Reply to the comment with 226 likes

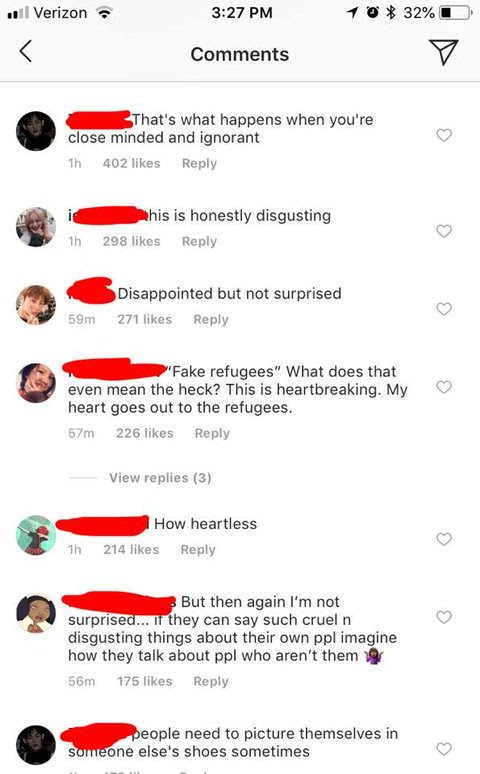(x=212, y=433)
